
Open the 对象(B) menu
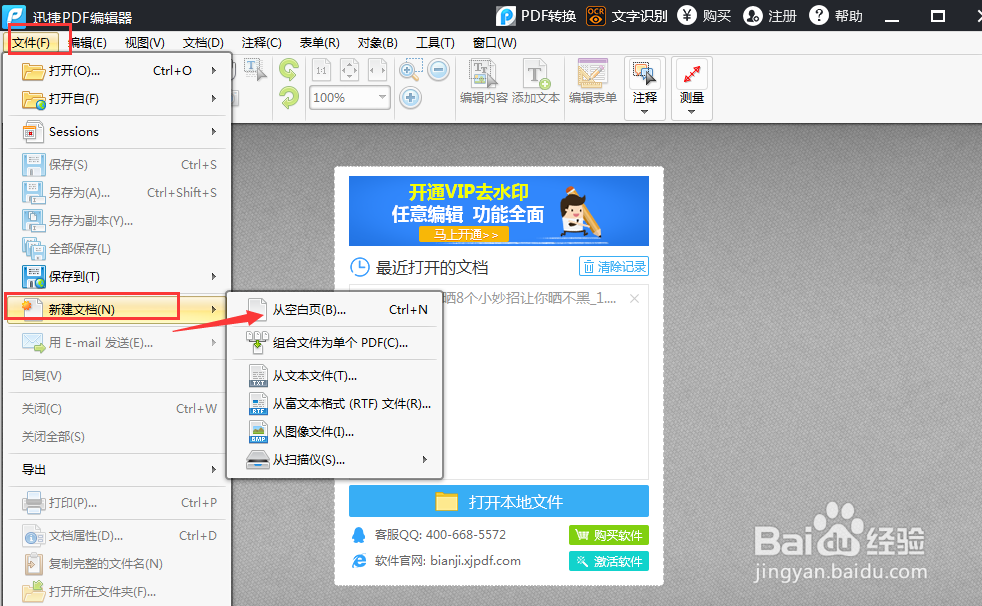378,43
